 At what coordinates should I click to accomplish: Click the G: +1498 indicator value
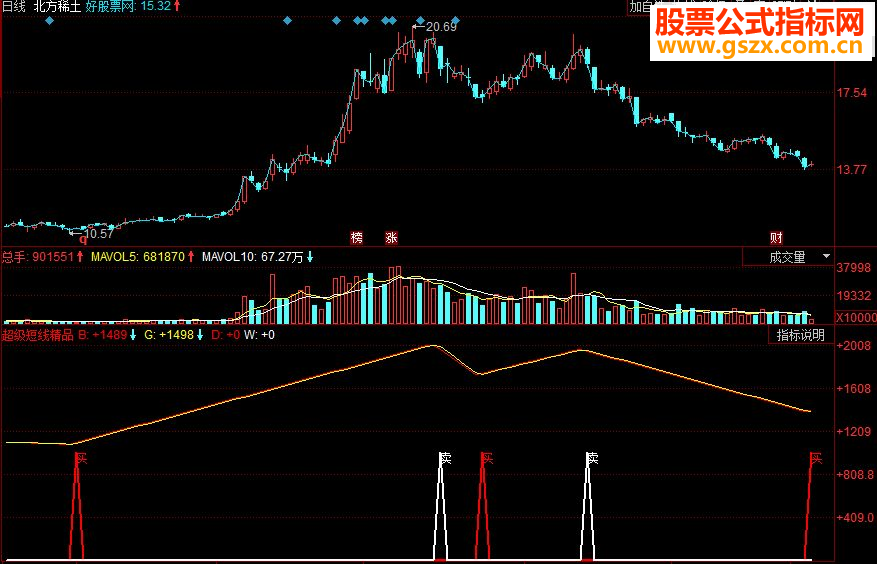[x=173, y=335]
